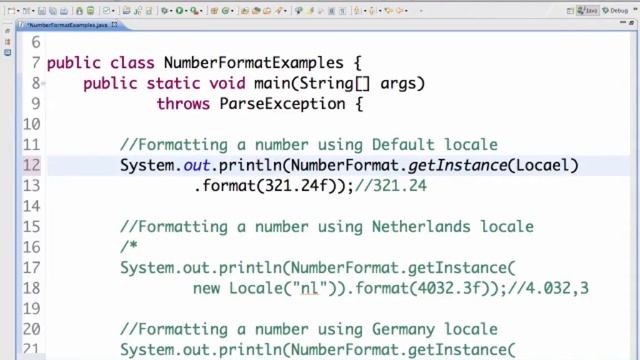Click the green Run button

(x=179, y=11)
